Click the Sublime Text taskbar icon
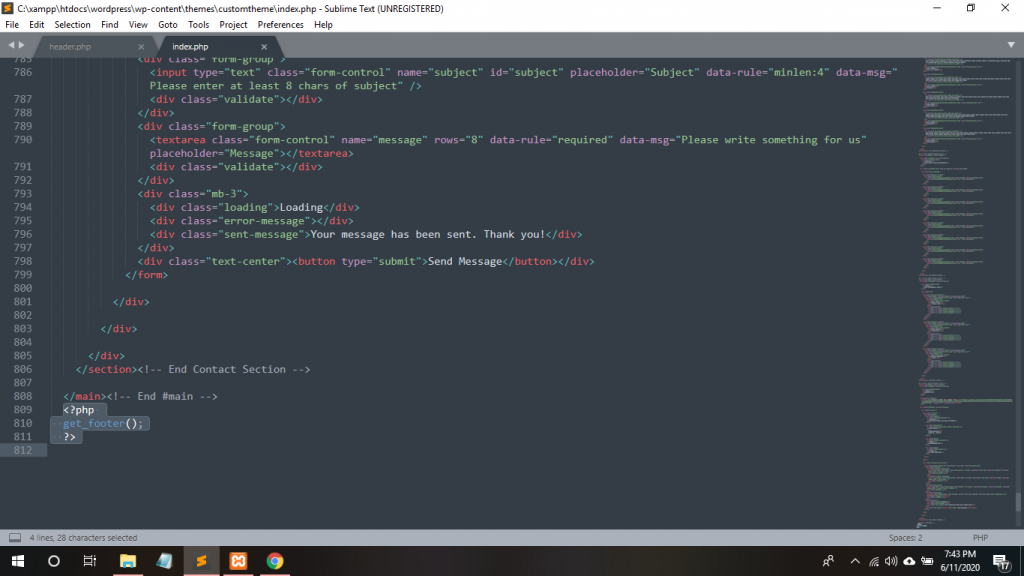The height and width of the screenshot is (576, 1024). tap(201, 561)
